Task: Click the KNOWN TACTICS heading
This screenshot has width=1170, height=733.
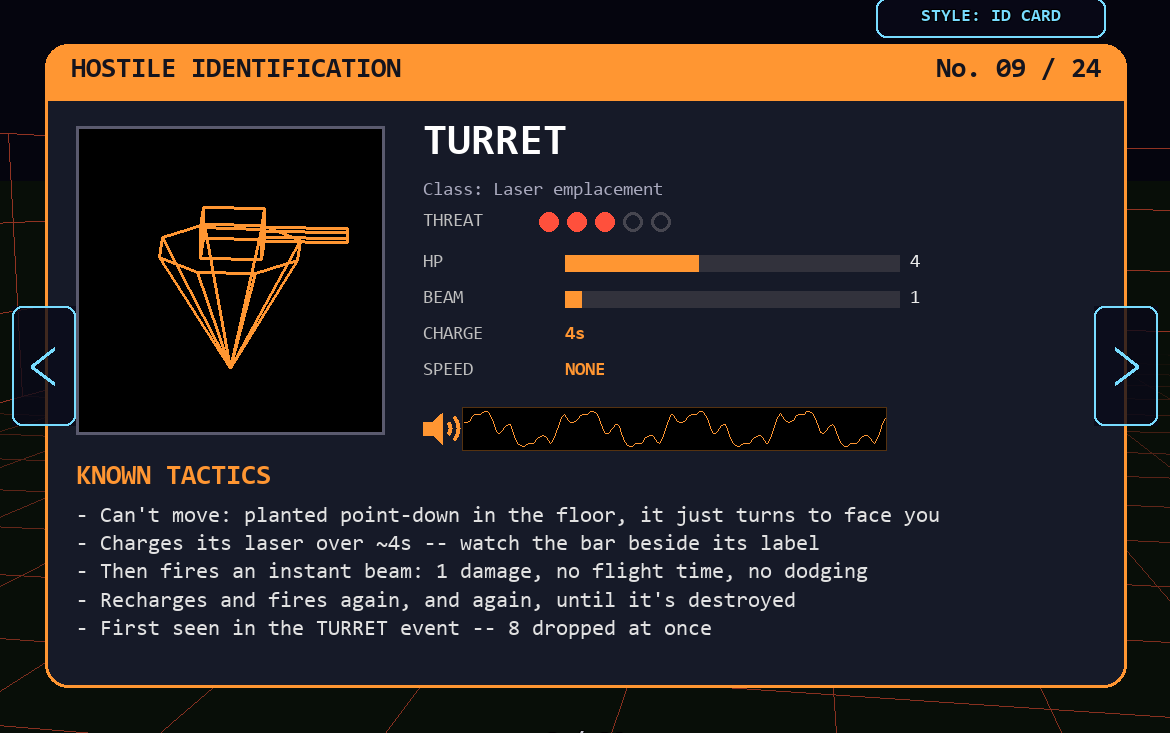Action: tap(173, 475)
